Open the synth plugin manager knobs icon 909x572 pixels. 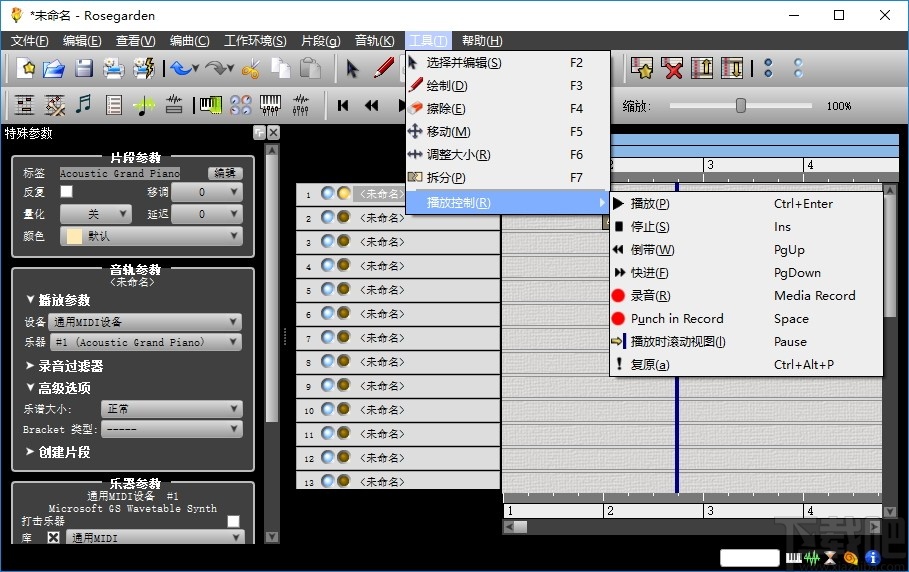click(x=241, y=105)
